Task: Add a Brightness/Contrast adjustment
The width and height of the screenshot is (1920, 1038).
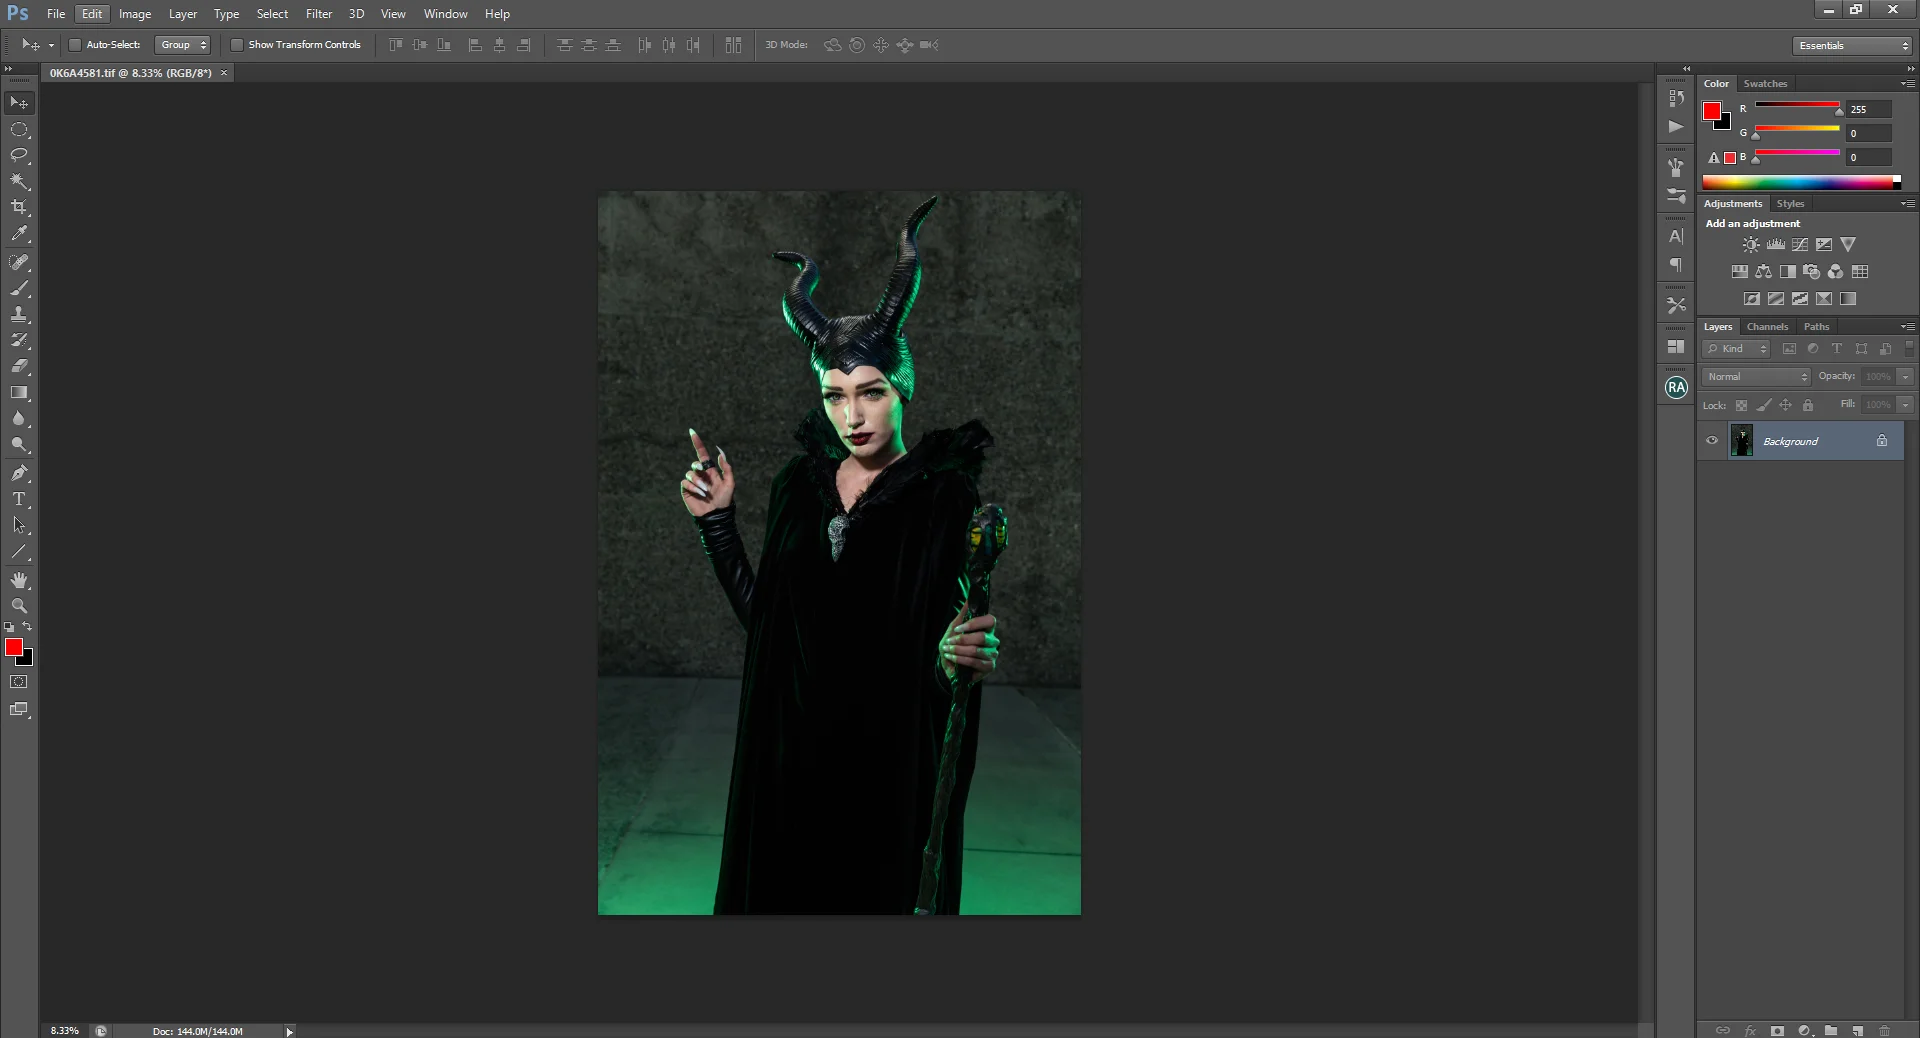Action: [x=1751, y=245]
